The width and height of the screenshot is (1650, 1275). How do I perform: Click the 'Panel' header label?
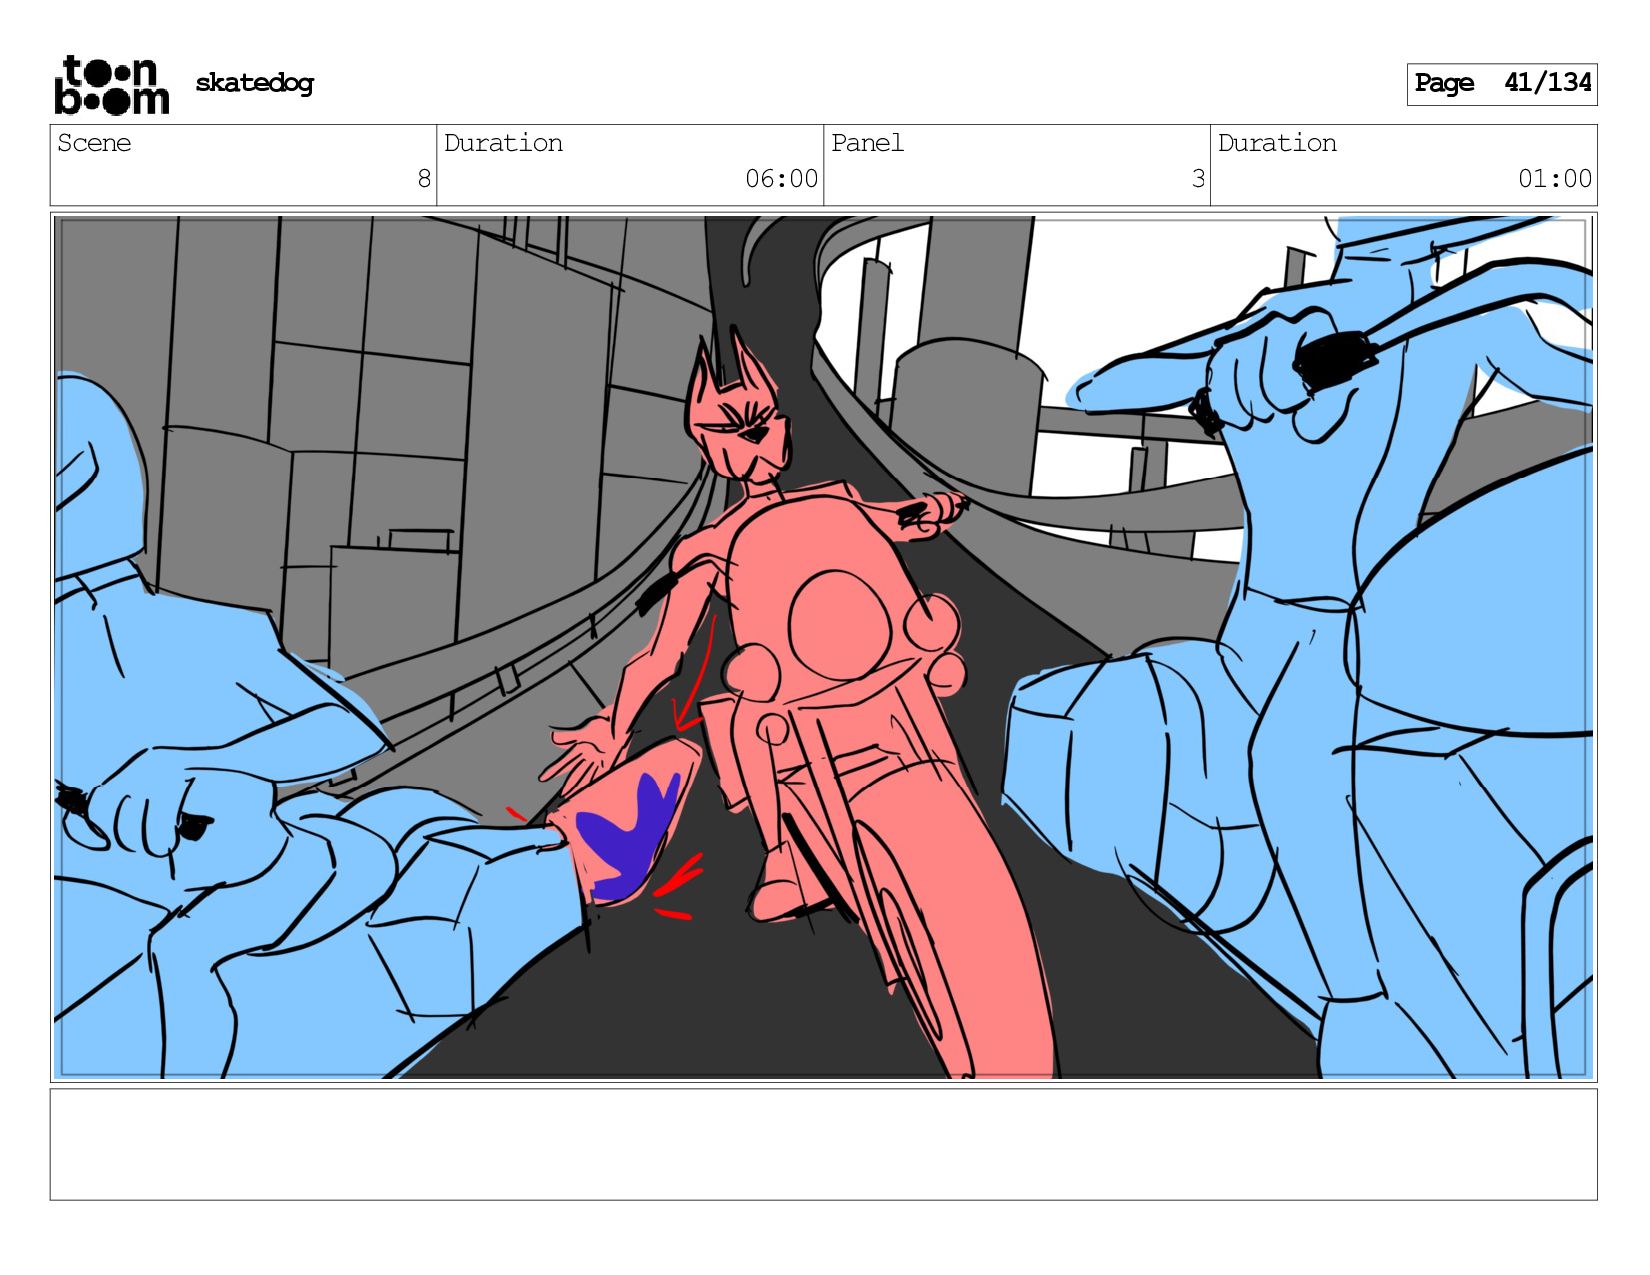point(867,143)
